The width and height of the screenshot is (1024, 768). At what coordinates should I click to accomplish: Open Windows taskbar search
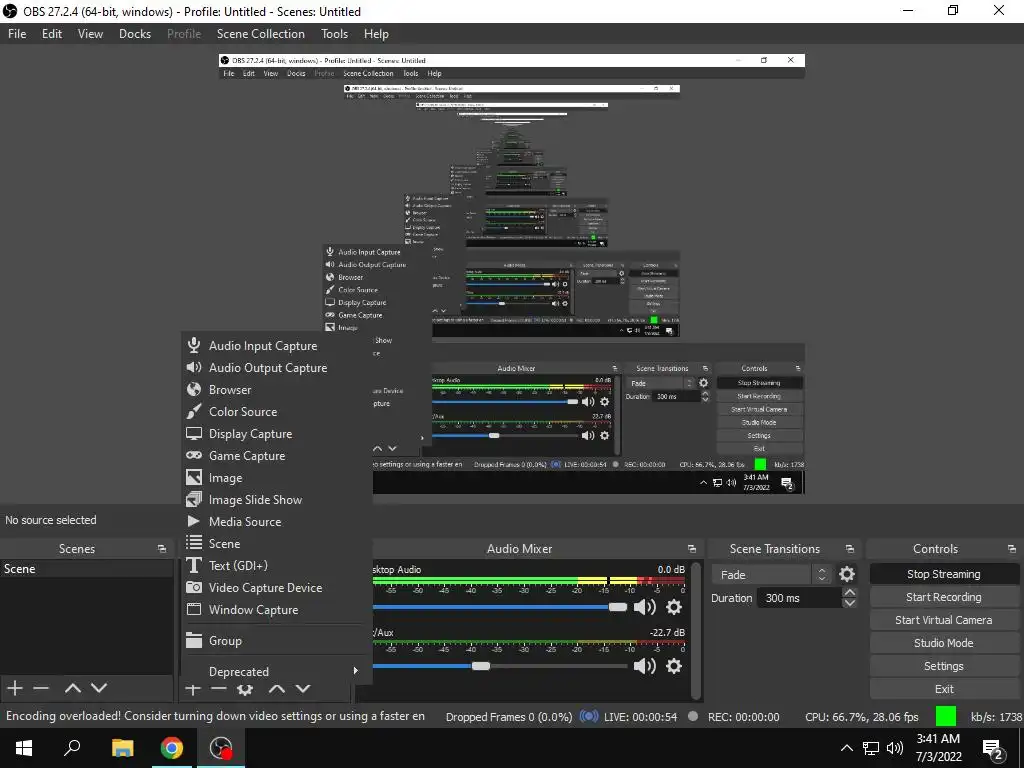72,748
